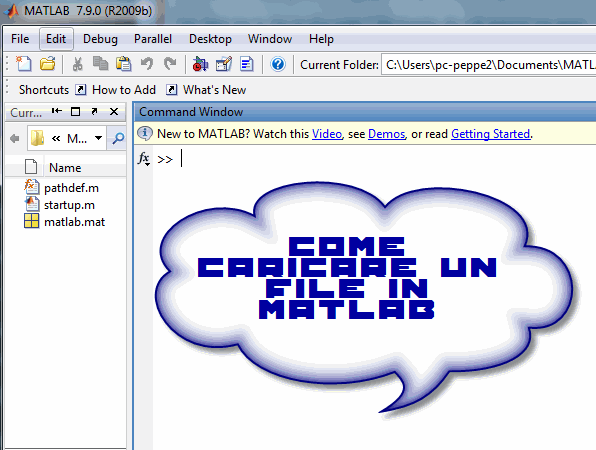Open the Debug menu
This screenshot has width=596, height=450.
point(100,39)
